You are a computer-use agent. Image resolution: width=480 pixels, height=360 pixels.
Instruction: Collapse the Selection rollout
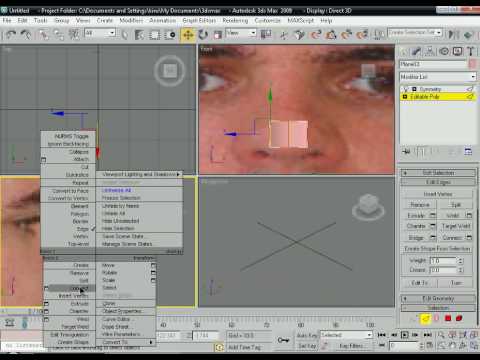click(438, 308)
